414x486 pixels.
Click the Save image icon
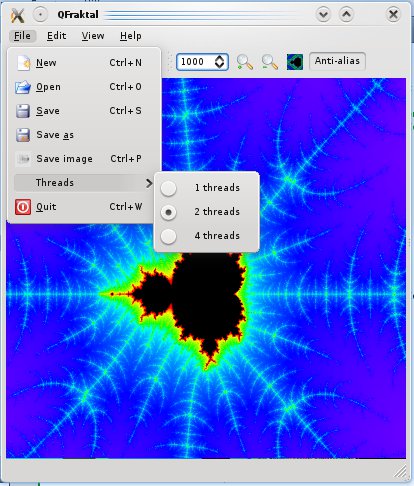click(x=23, y=159)
